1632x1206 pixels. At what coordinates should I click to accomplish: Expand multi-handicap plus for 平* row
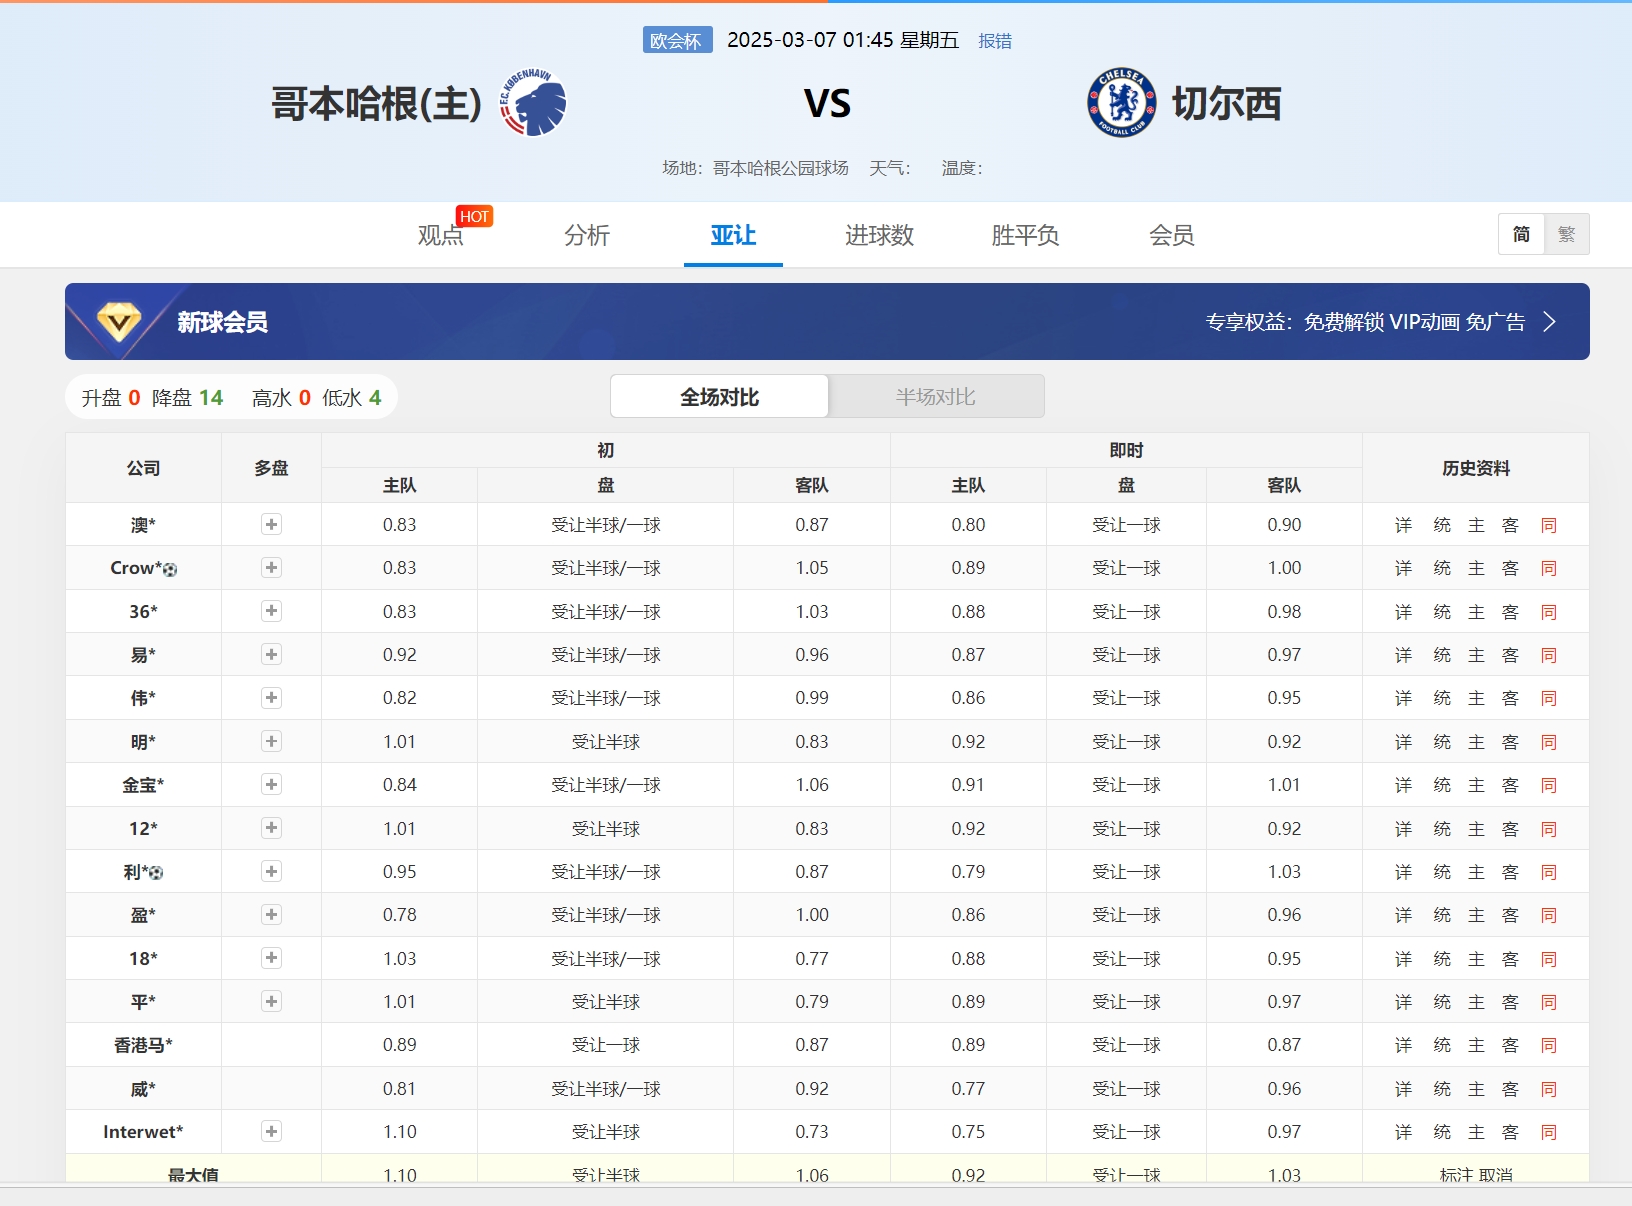271,1001
